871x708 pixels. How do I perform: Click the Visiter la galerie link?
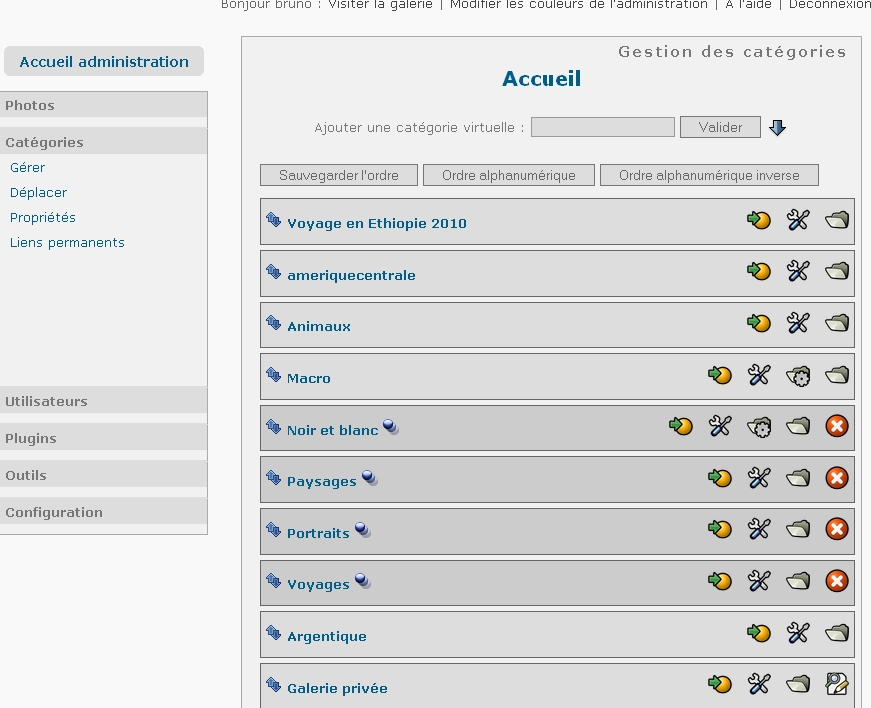(380, 5)
